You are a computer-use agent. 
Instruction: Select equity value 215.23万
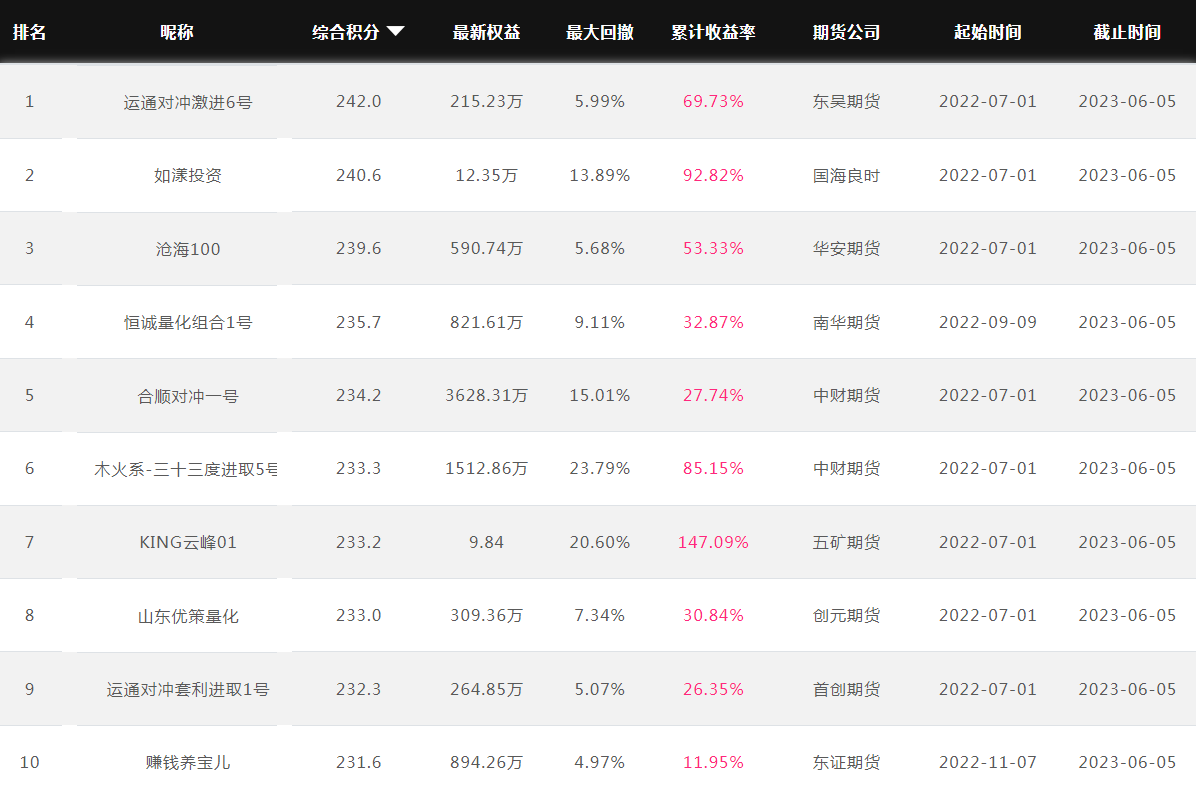(487, 101)
